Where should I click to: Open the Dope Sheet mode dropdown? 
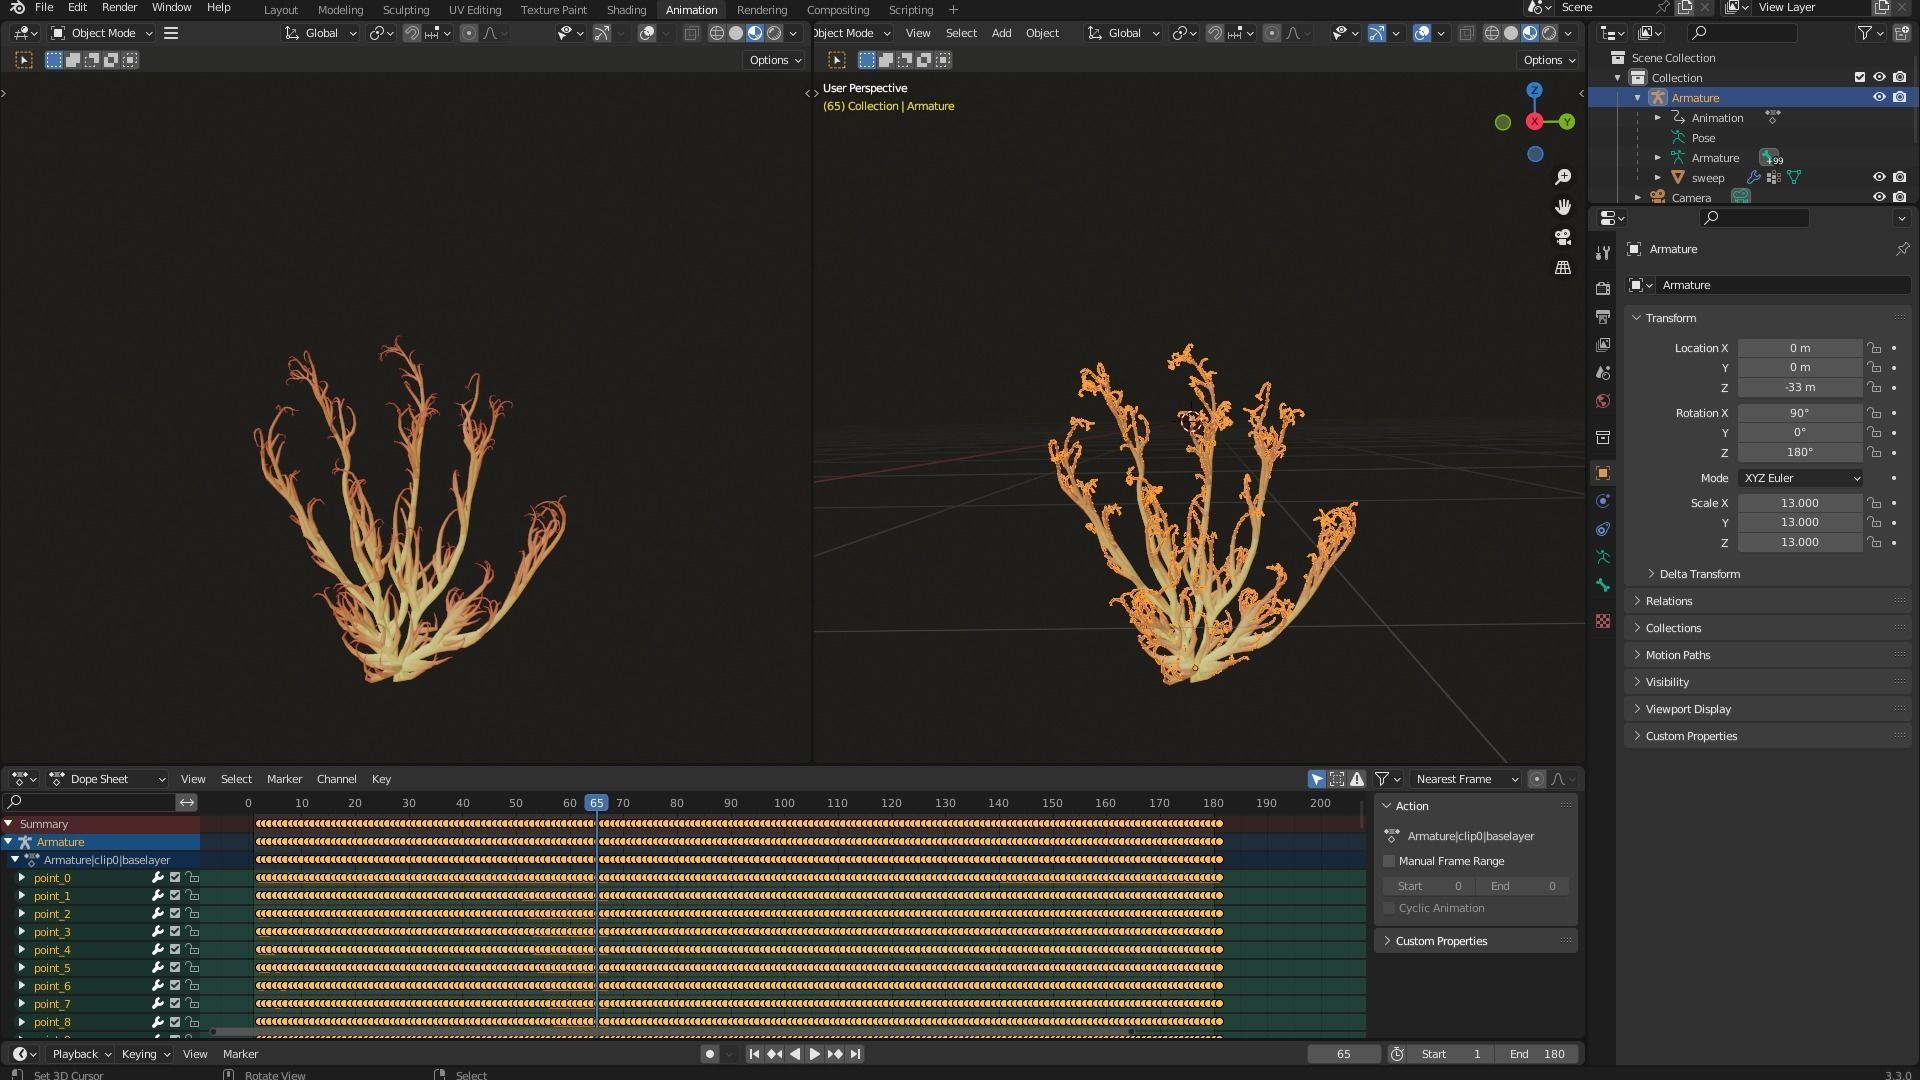pos(107,779)
